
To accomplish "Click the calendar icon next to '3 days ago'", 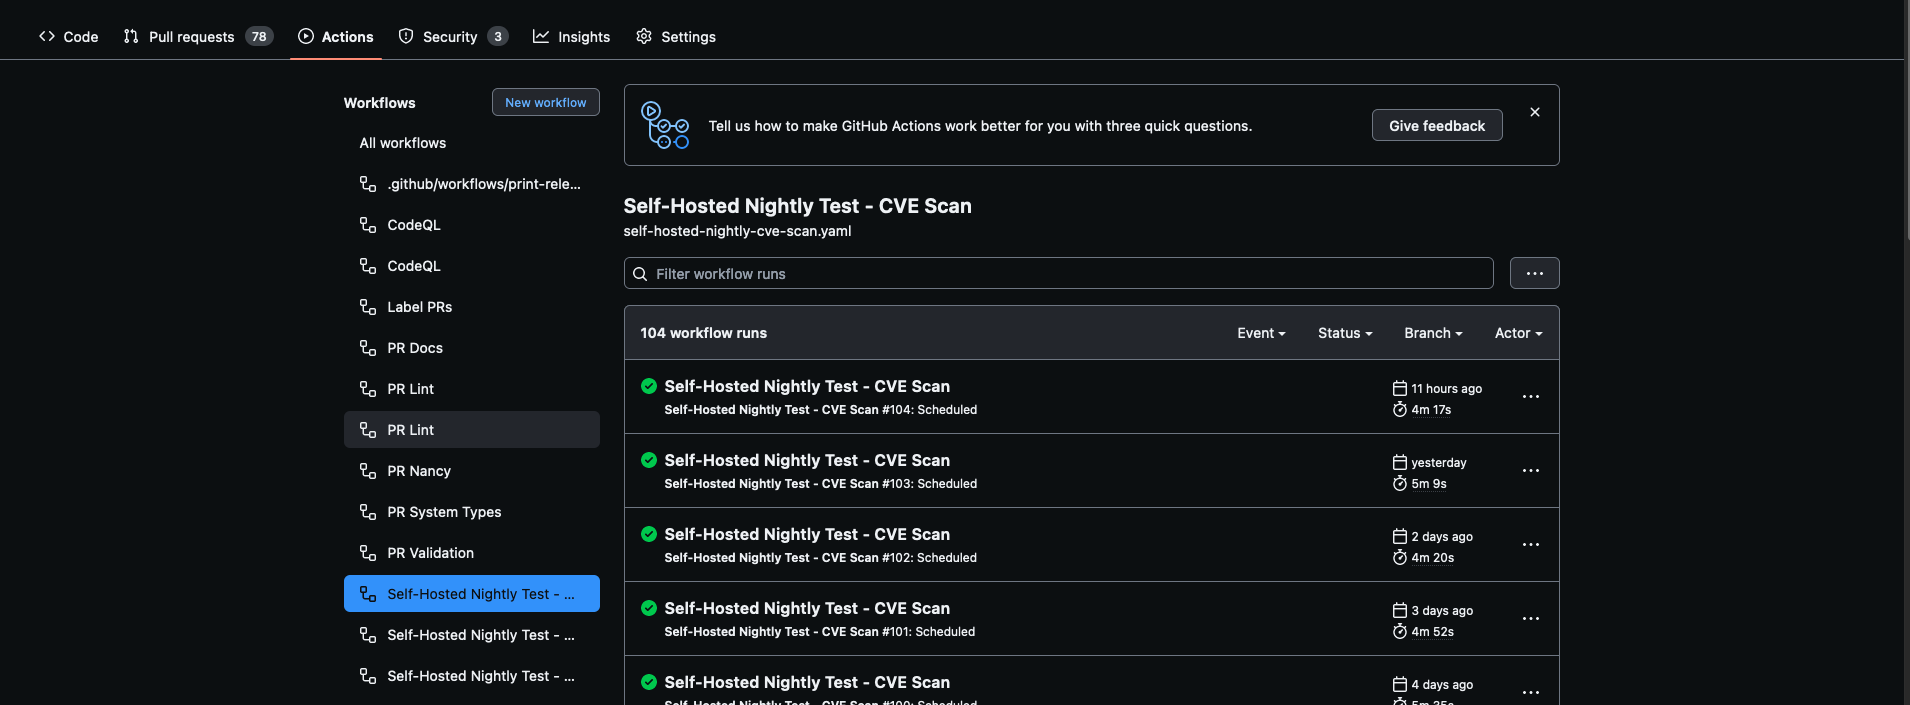I will pyautogui.click(x=1400, y=610).
